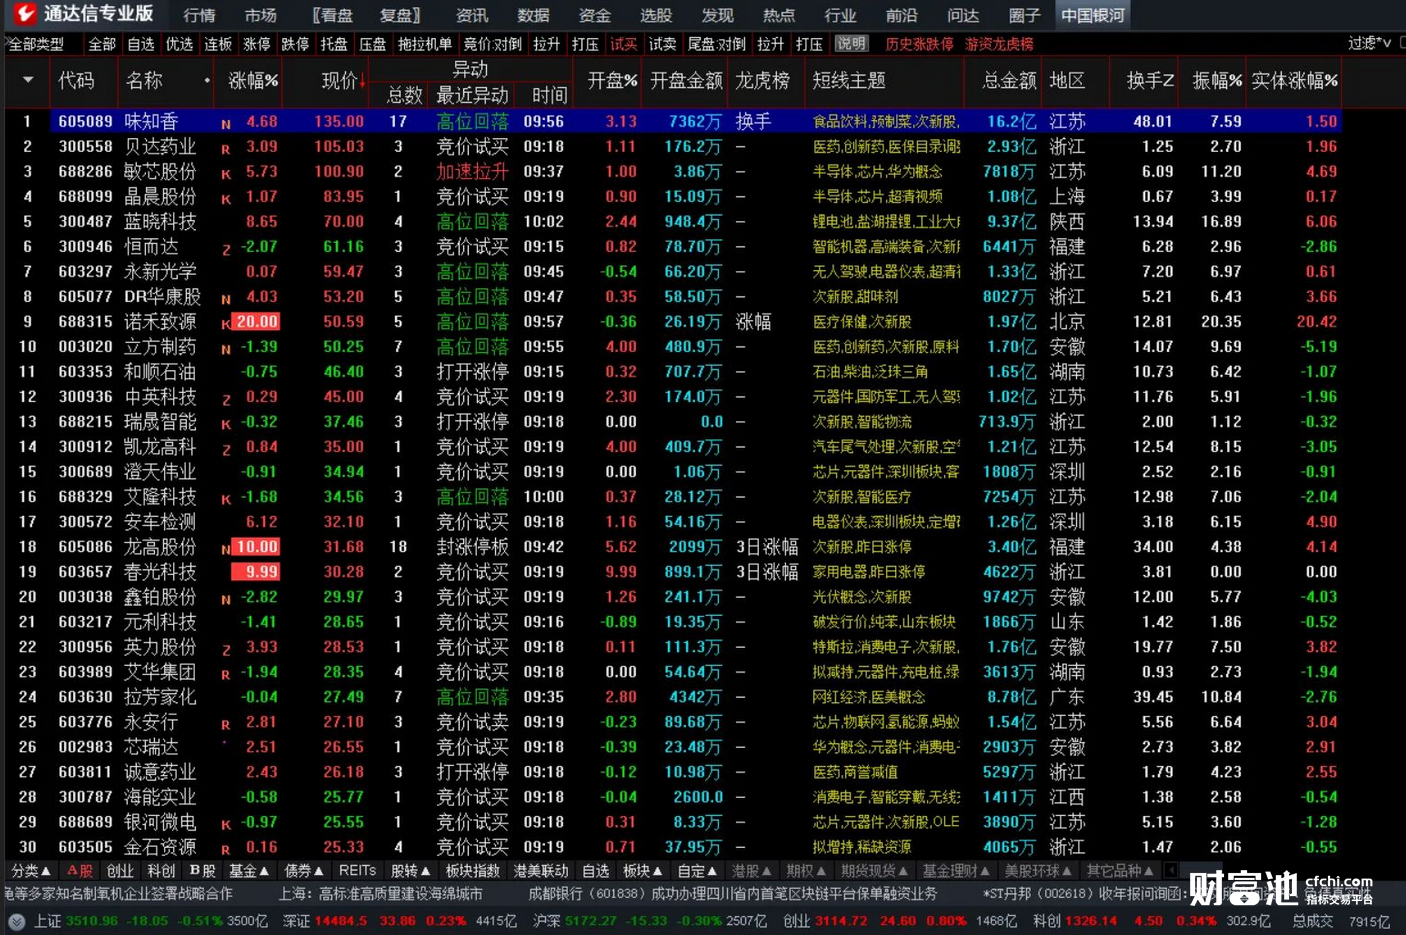1406x935 pixels.
Task: Open the header corner dropdown arrow beside 代码
Action: click(x=27, y=80)
